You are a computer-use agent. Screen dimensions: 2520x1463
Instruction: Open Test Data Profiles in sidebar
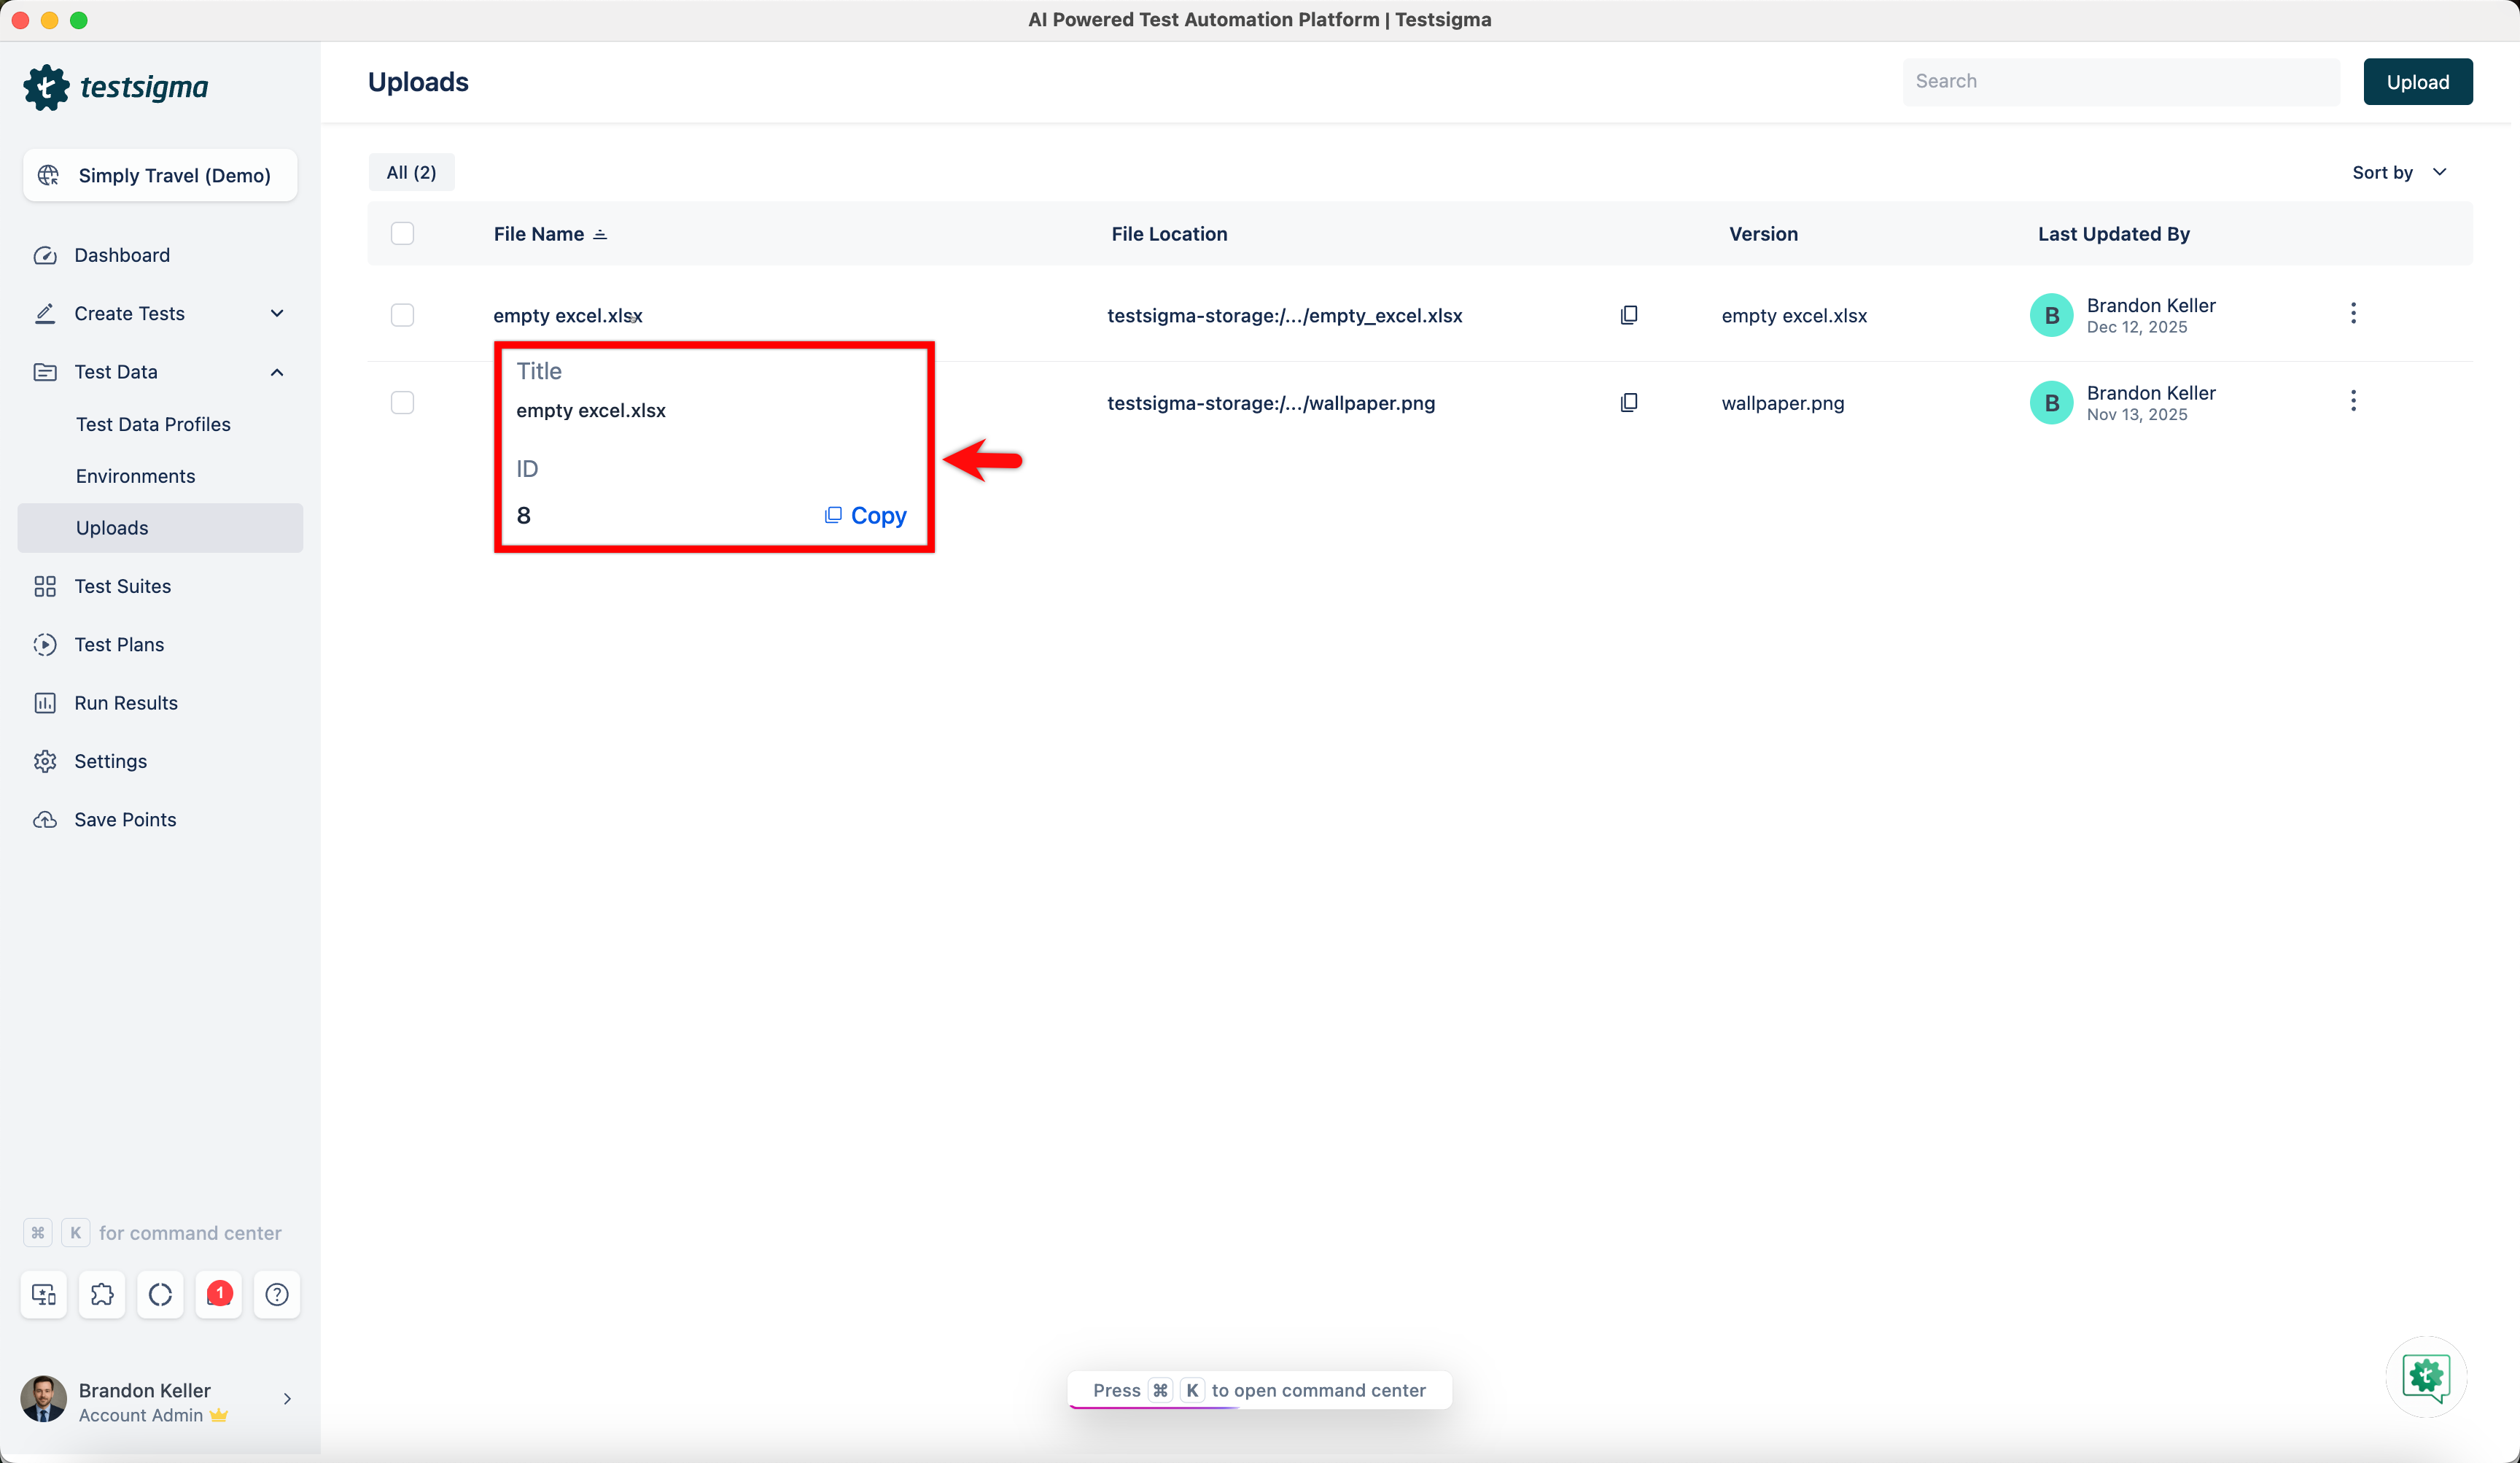click(153, 424)
